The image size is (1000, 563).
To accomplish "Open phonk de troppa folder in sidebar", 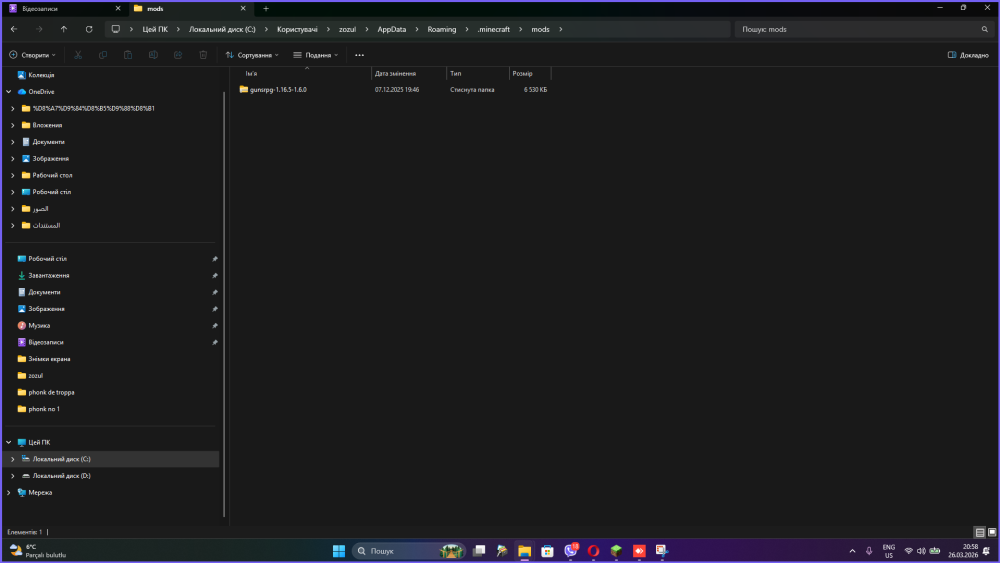I will pyautogui.click(x=51, y=393).
